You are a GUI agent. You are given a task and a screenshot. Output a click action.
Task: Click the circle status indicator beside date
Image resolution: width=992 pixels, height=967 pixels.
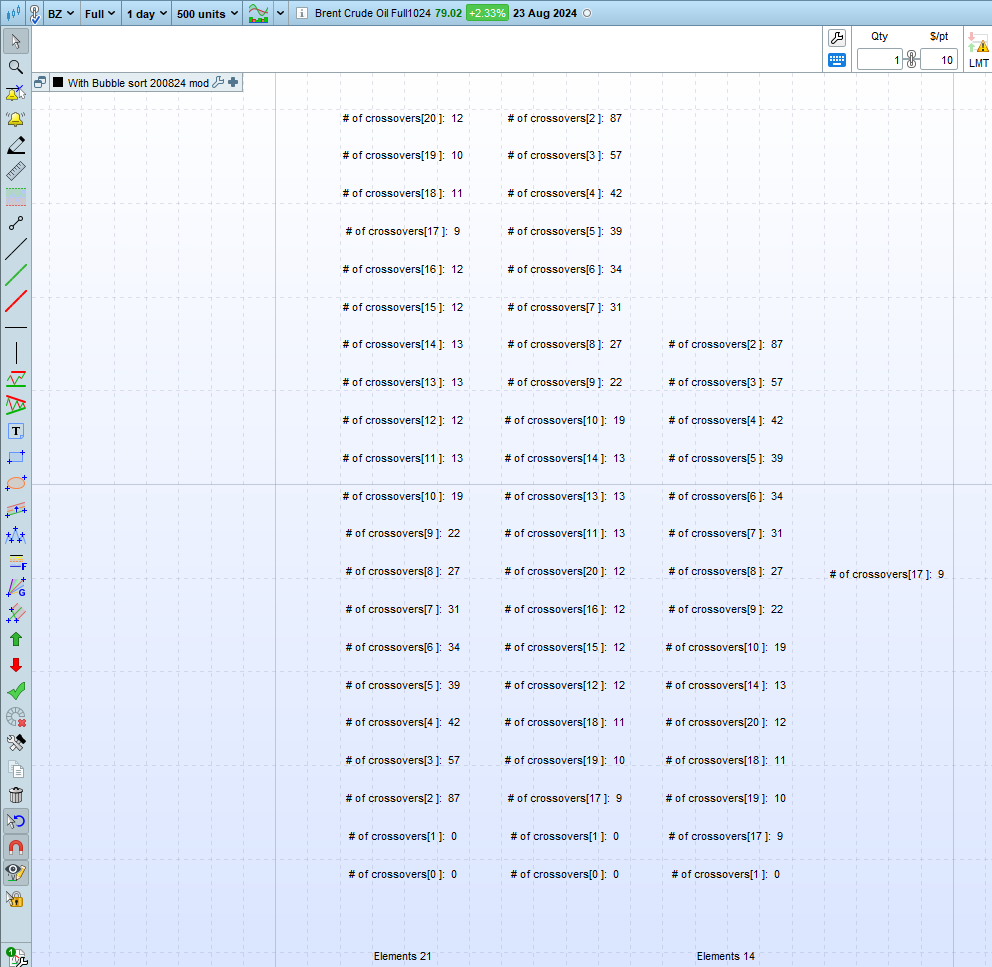(587, 13)
